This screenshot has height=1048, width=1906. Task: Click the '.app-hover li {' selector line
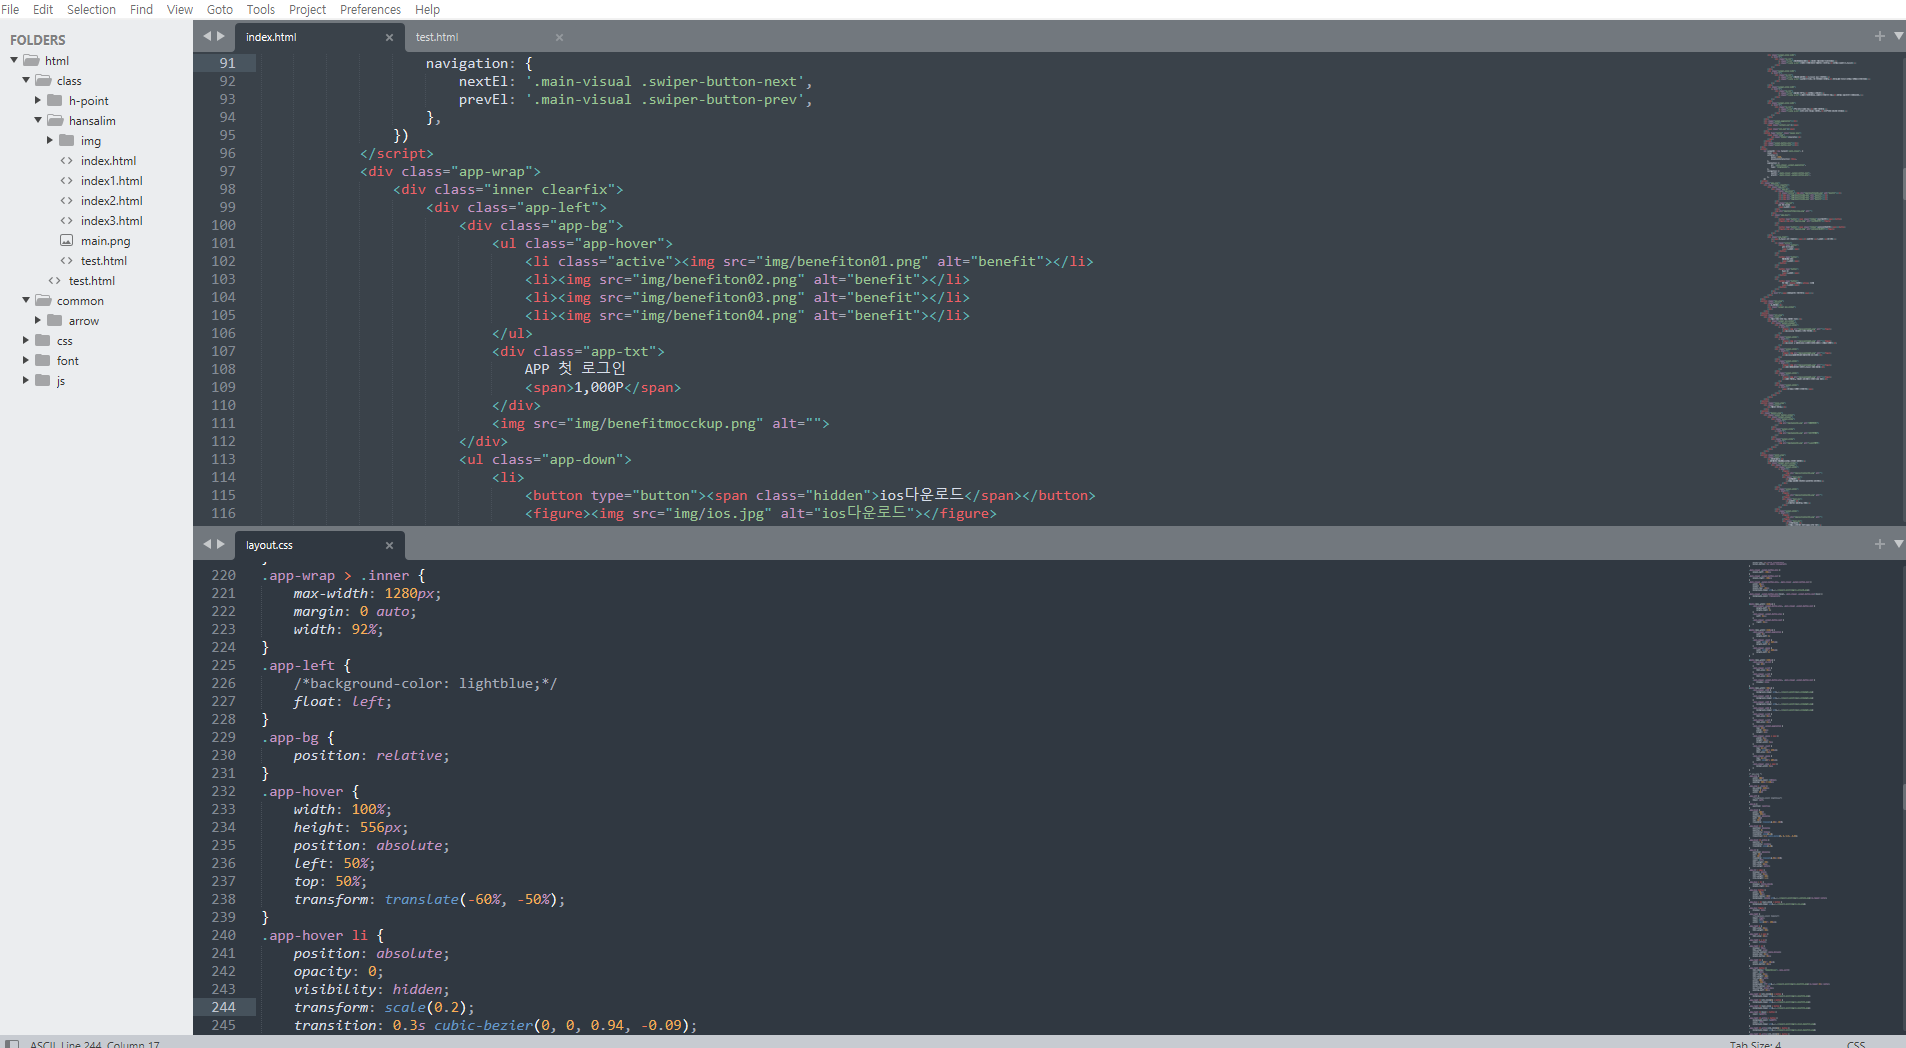[x=323, y=935]
